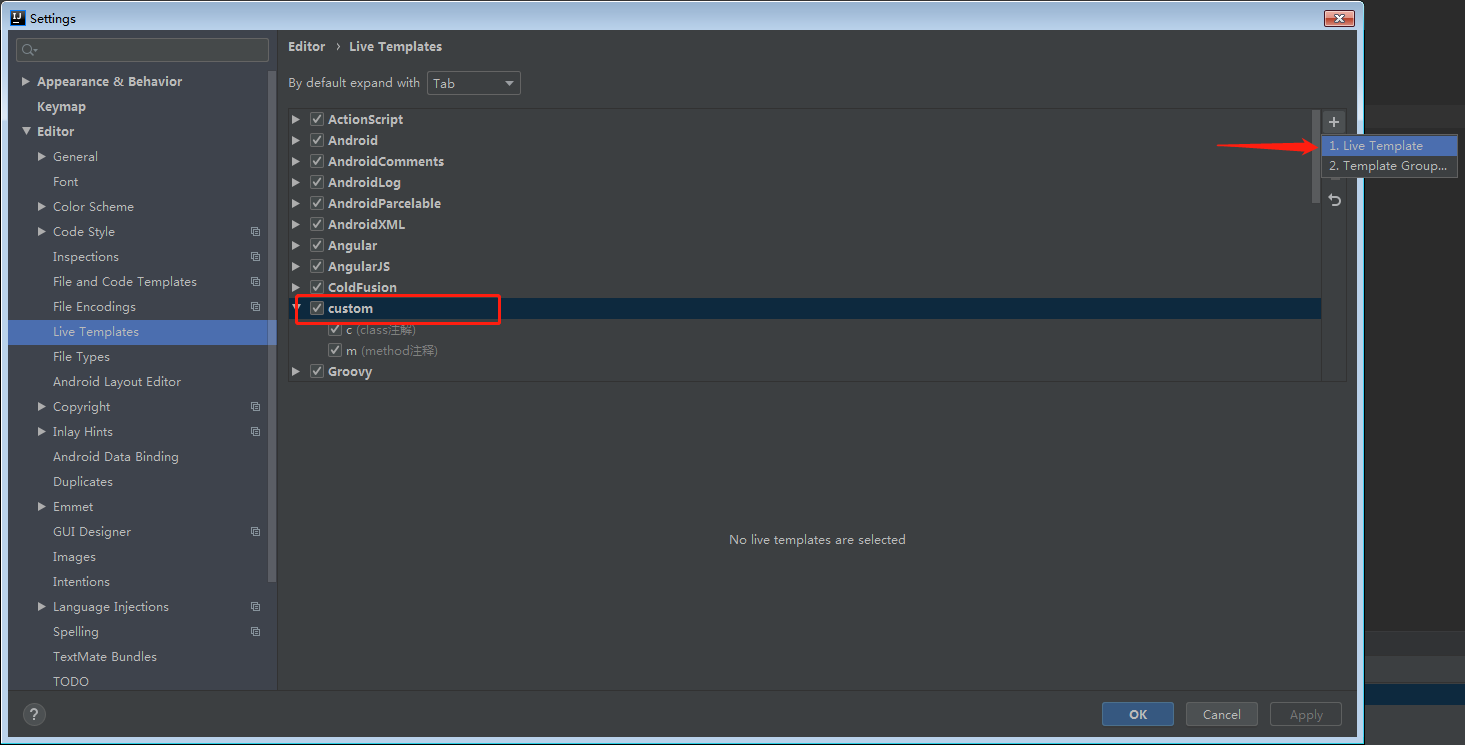The width and height of the screenshot is (1465, 745).
Task: Disable the custom group checkbox
Action: coord(317,308)
